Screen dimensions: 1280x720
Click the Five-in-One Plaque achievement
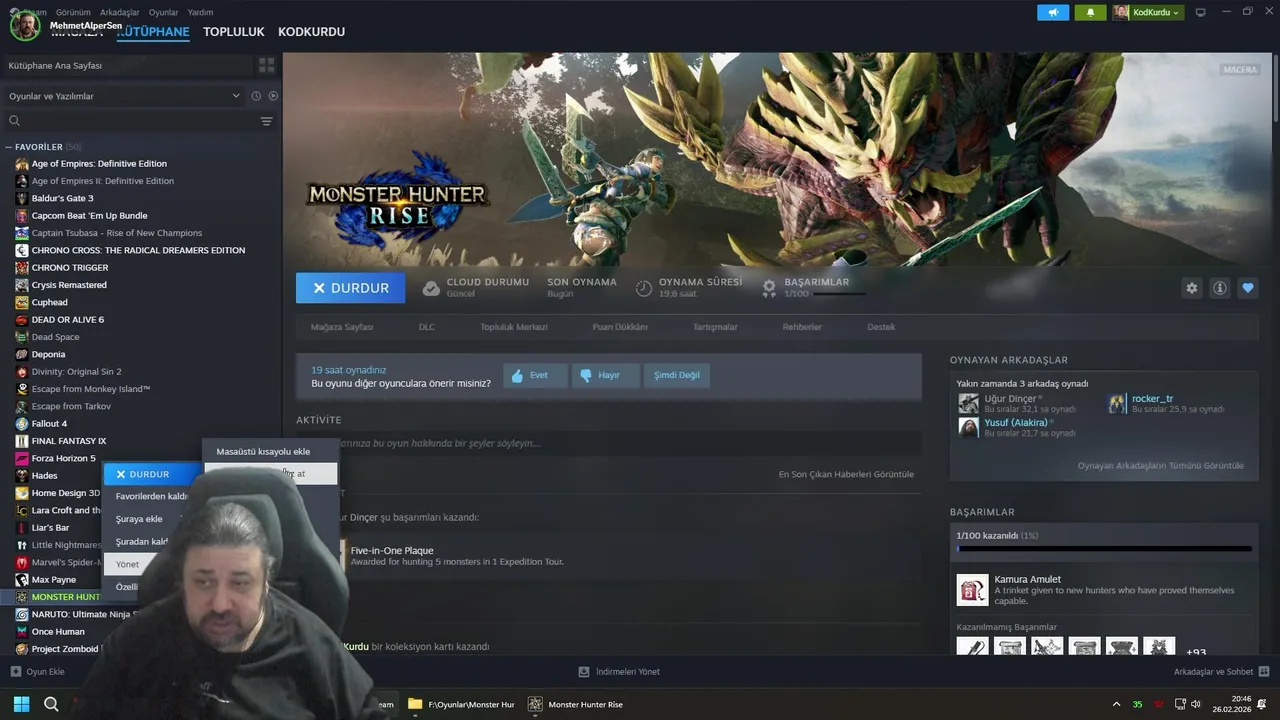coord(392,550)
